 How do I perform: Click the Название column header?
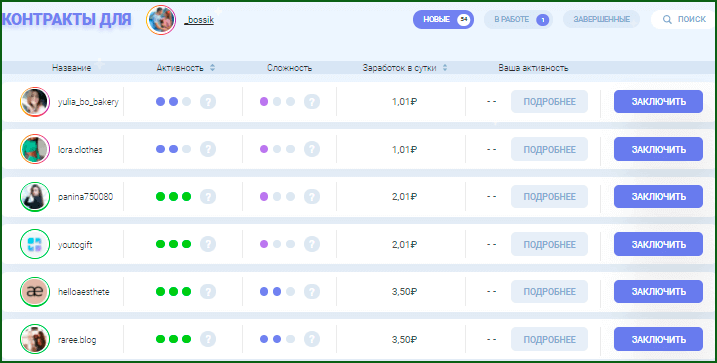pyautogui.click(x=71, y=68)
